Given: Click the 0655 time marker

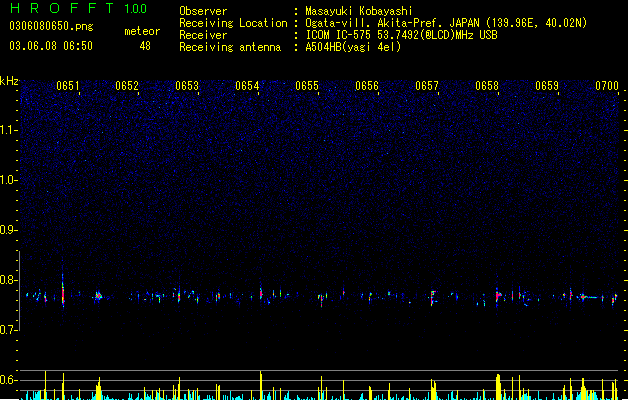Looking at the screenshot, I should pos(307,86).
